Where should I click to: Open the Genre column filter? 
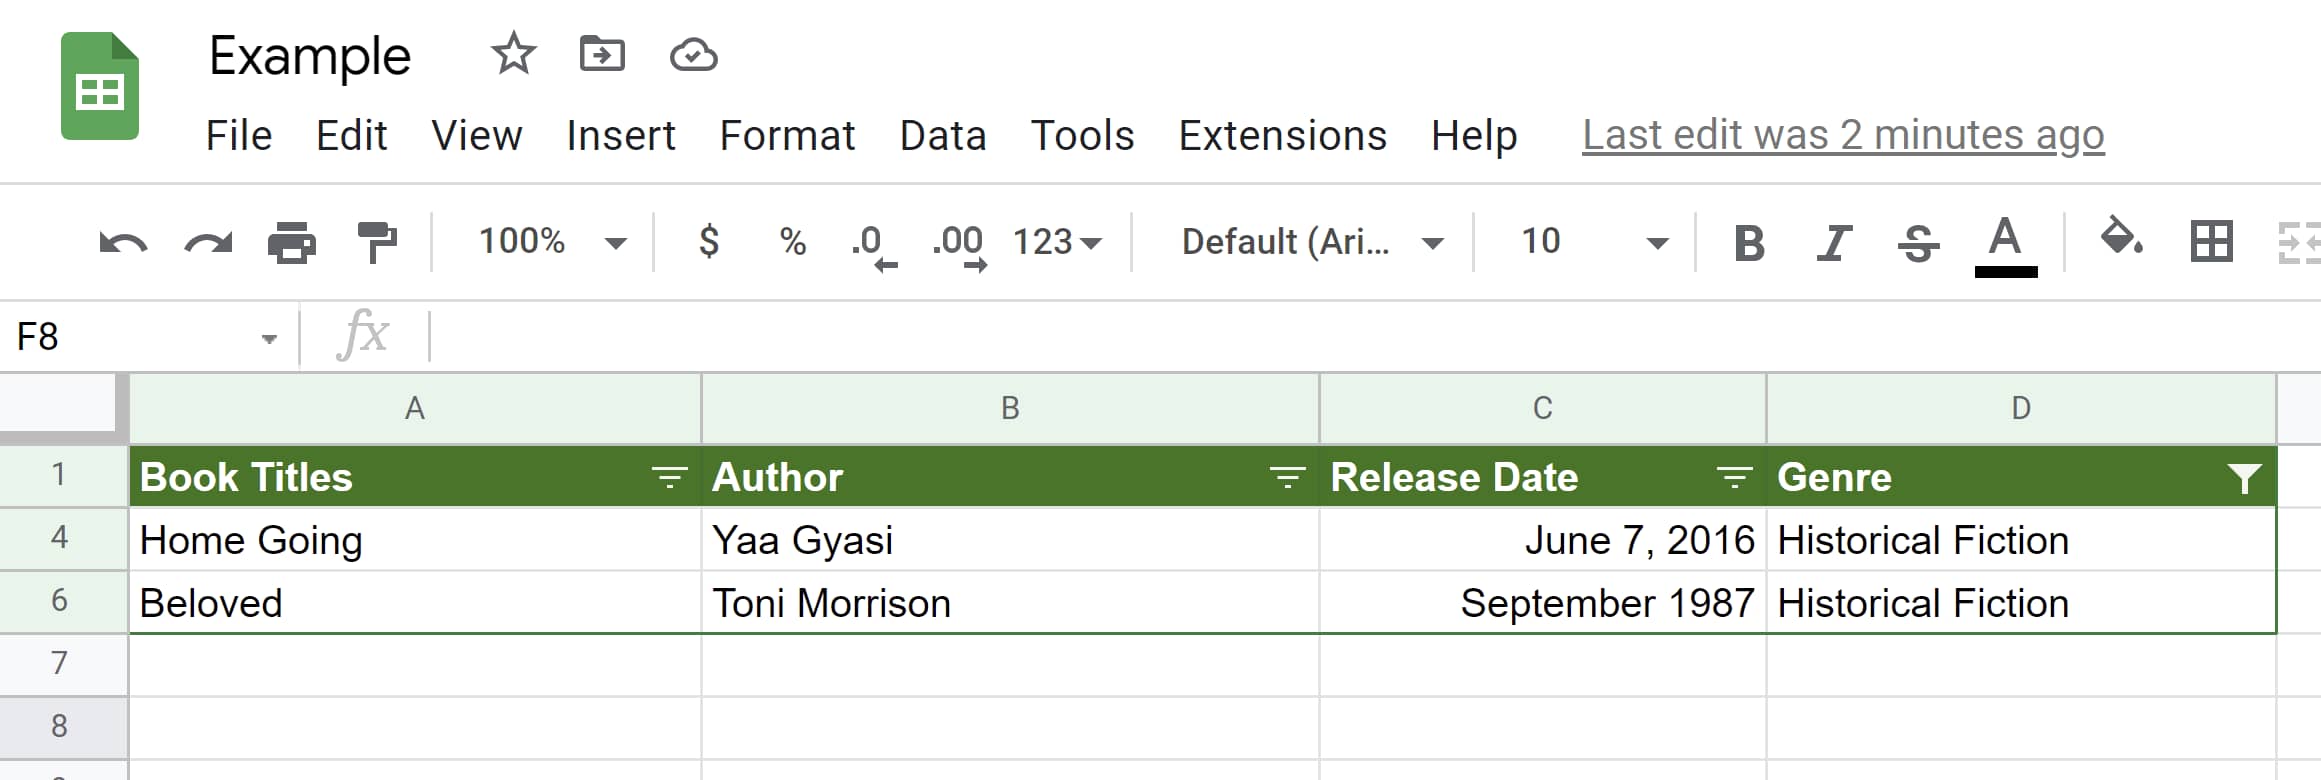(2244, 478)
